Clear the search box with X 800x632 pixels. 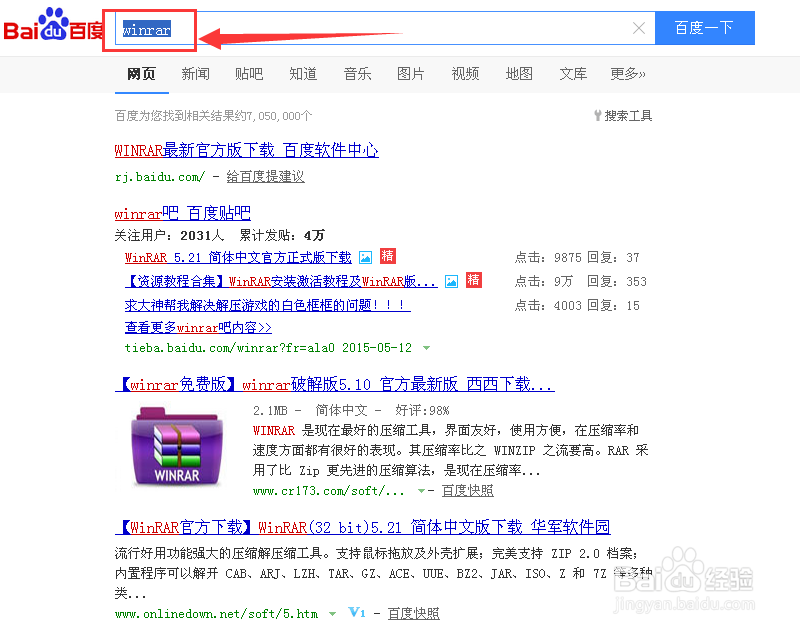coord(639,28)
